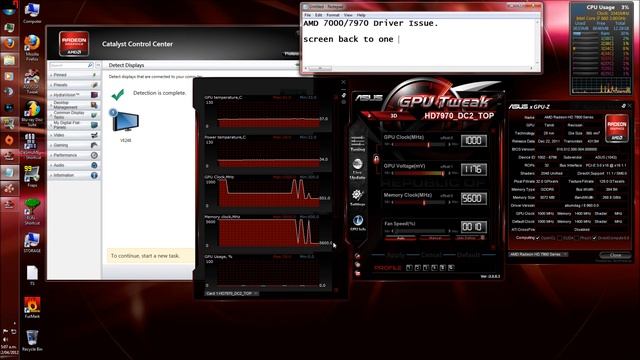The width and height of the screenshot is (640, 360).
Task: Adjust the GPU Voltage(mV) slider
Action: (420, 173)
